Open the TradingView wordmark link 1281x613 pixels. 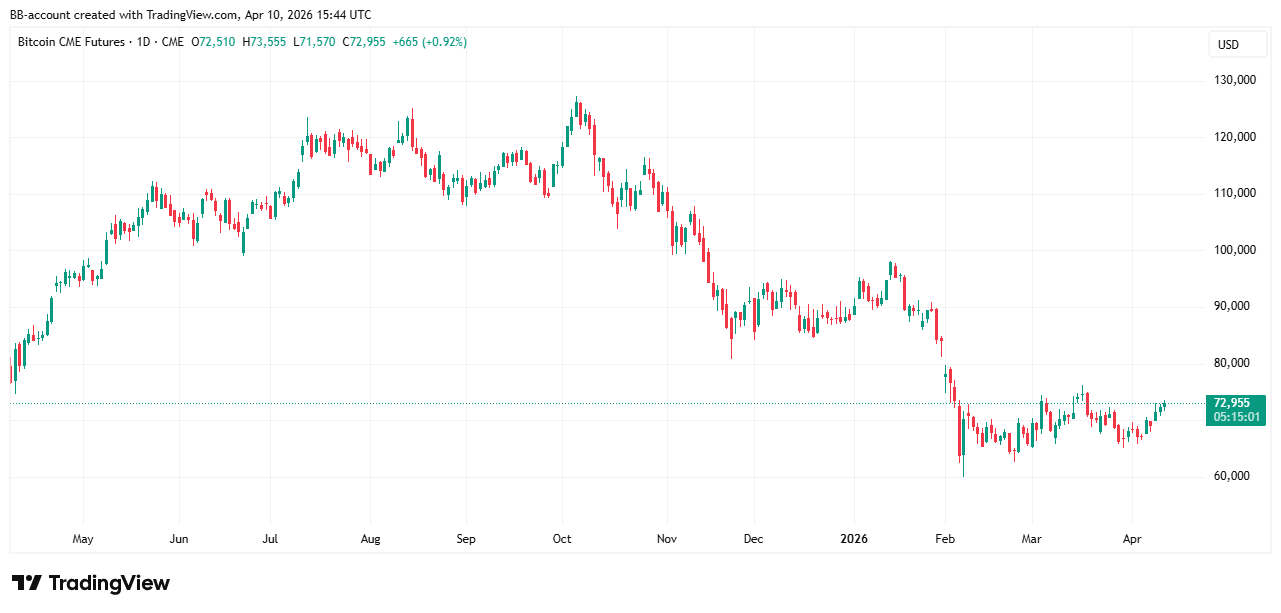(x=109, y=583)
